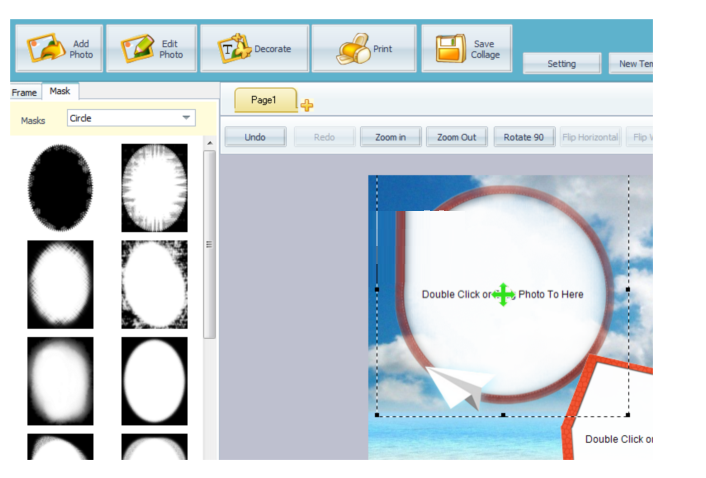Click the green move handle on photo placeholder

[x=503, y=295]
